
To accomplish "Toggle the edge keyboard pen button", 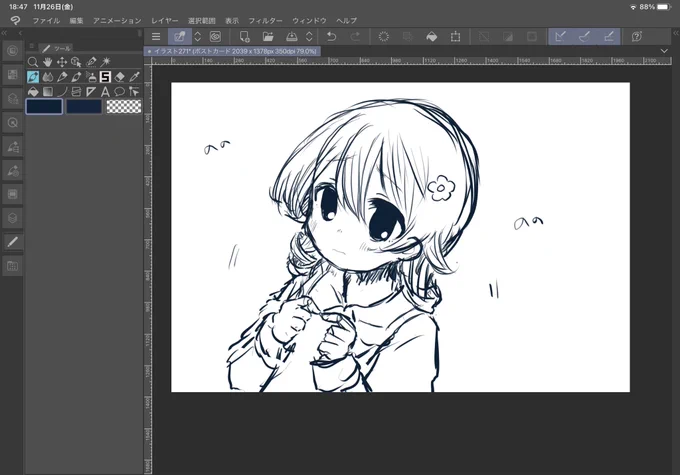I will click(x=180, y=36).
